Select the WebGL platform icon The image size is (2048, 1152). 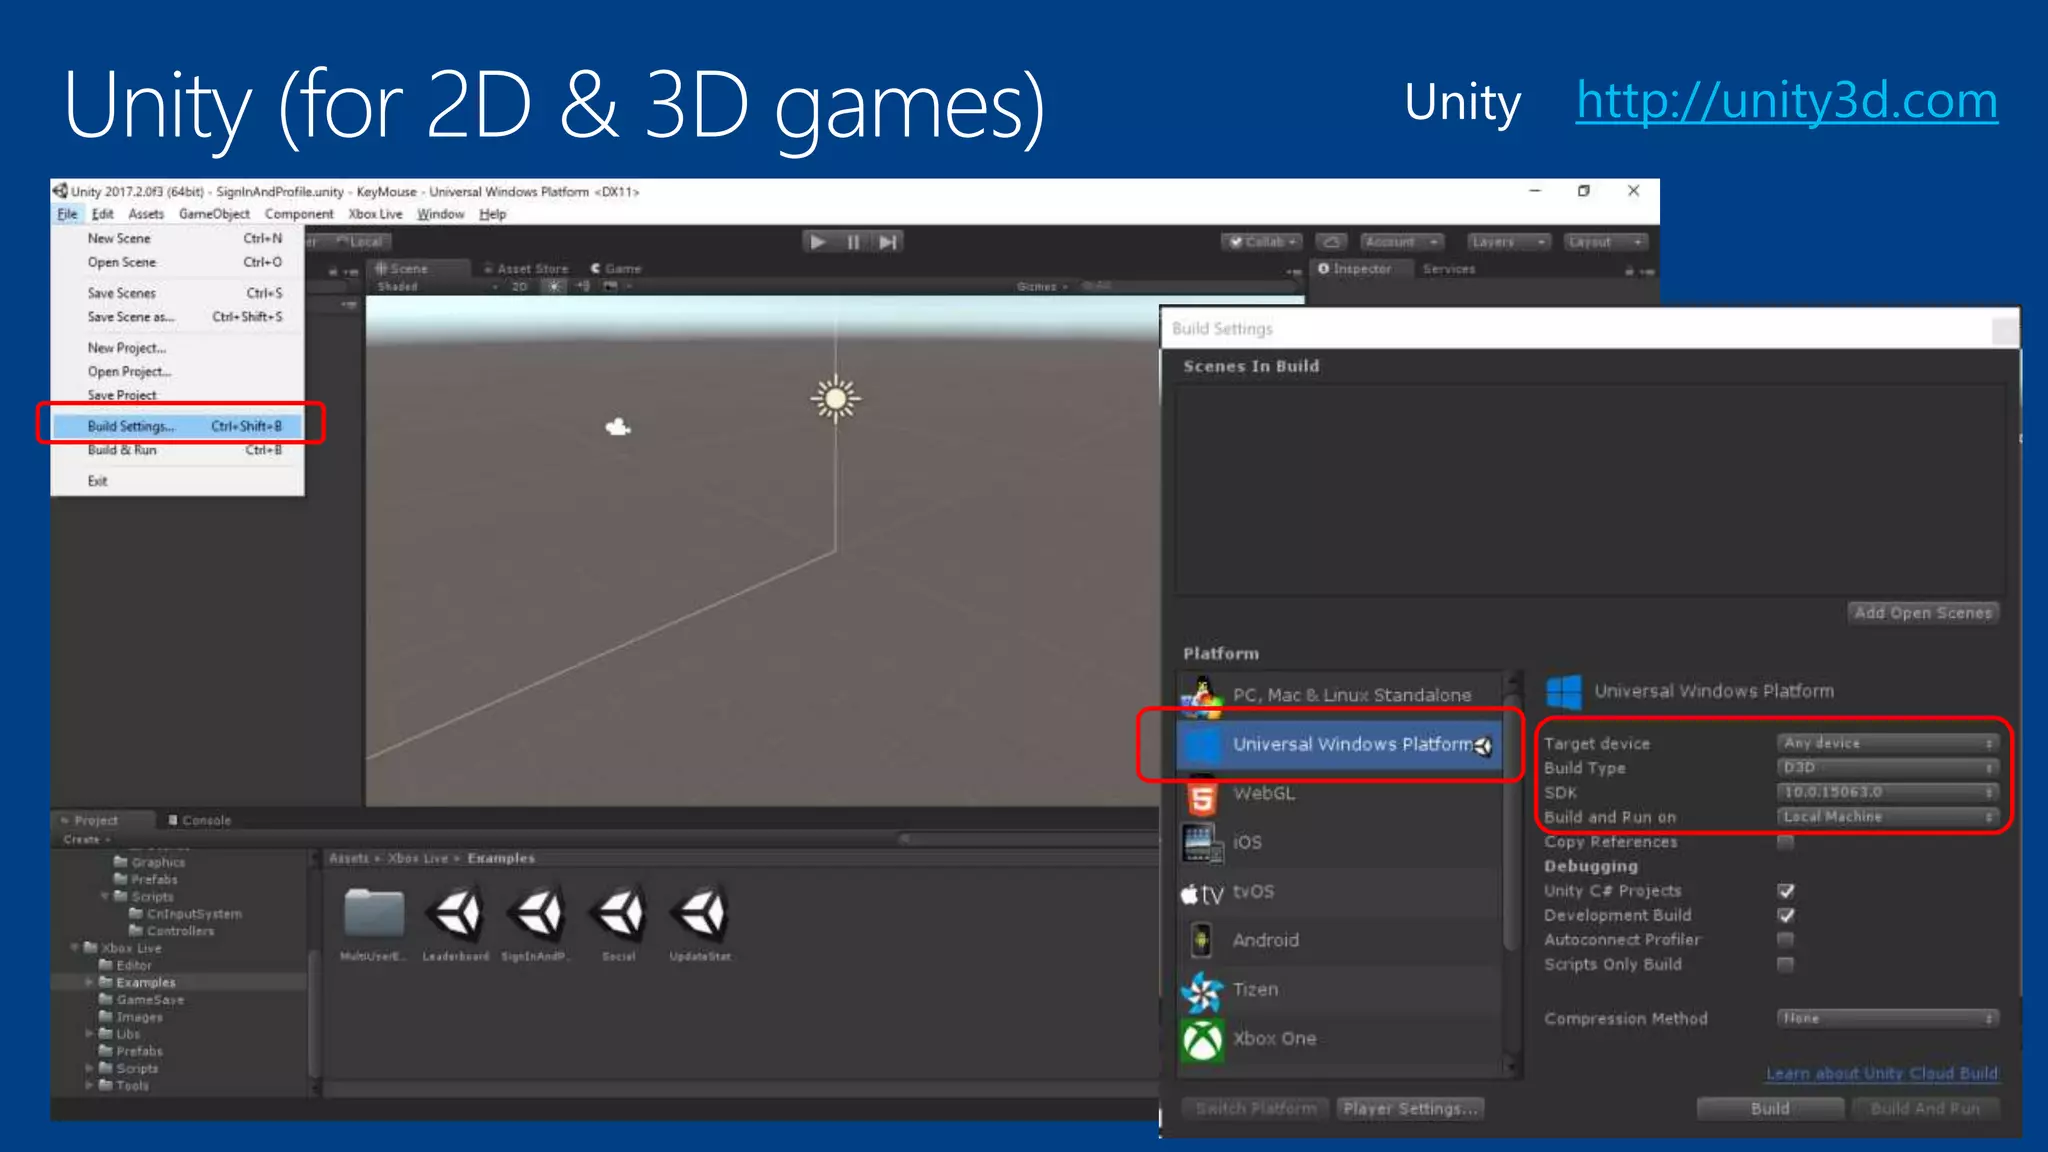1202,795
